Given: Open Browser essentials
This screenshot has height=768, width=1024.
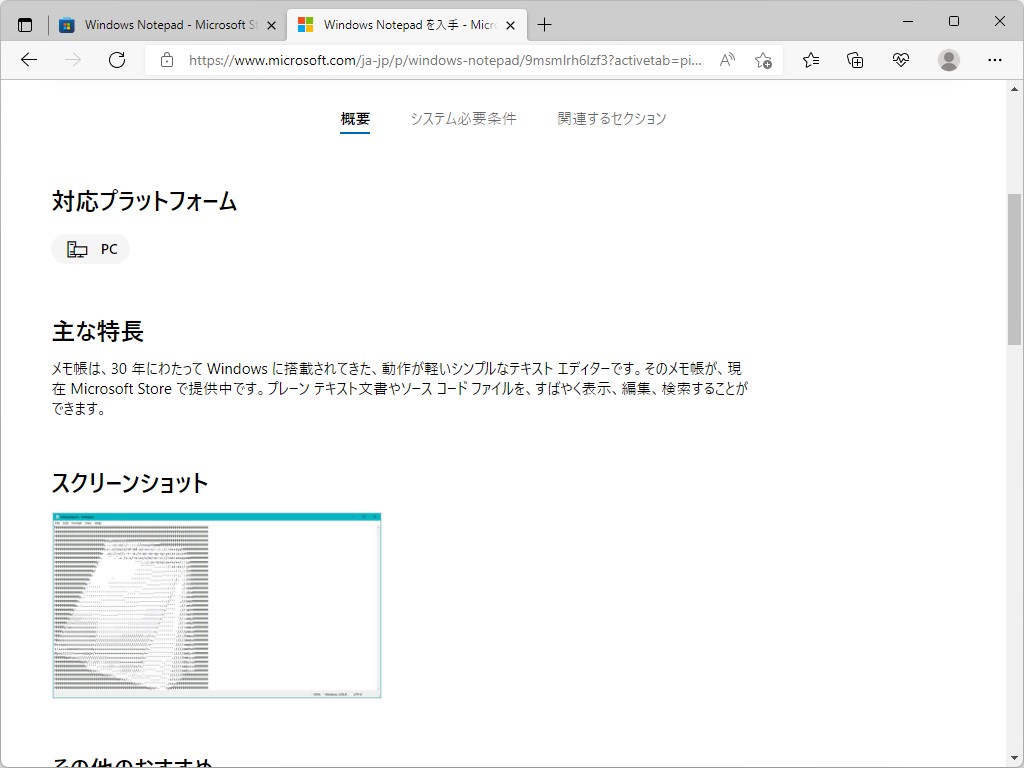Looking at the screenshot, I should (x=901, y=60).
